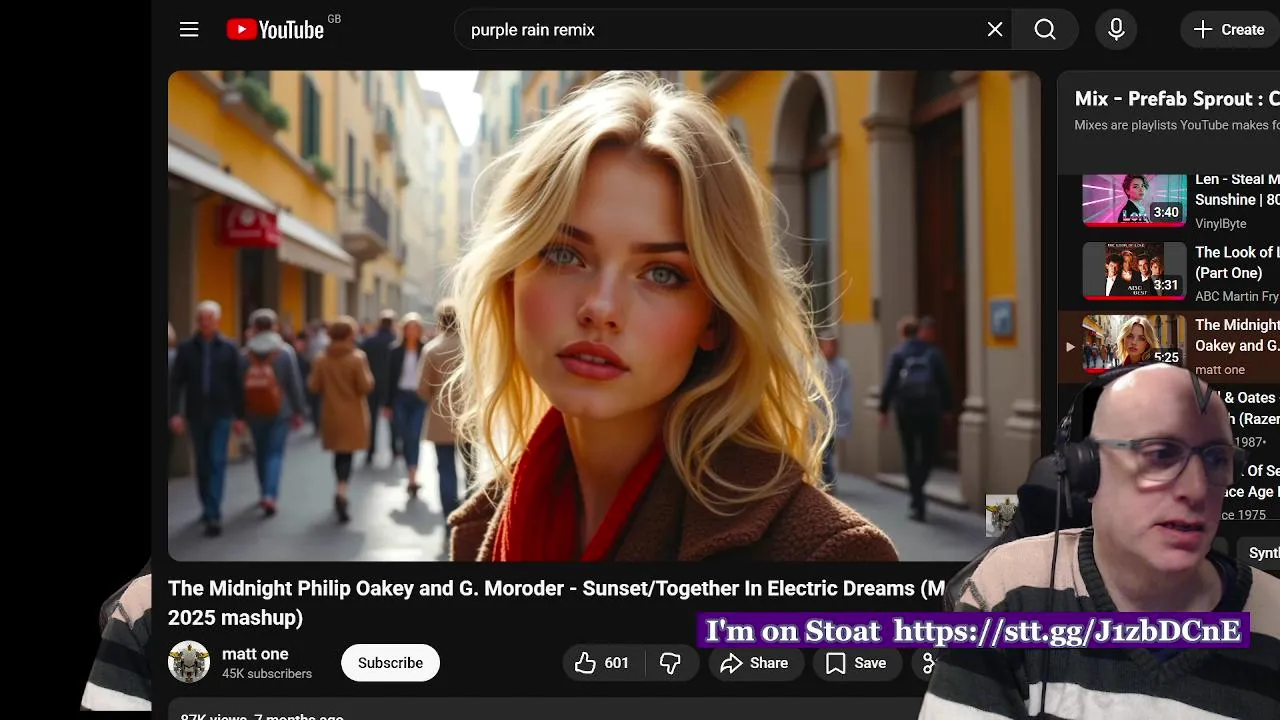Click the magnifier search button
The image size is (1280, 720).
tap(1045, 30)
